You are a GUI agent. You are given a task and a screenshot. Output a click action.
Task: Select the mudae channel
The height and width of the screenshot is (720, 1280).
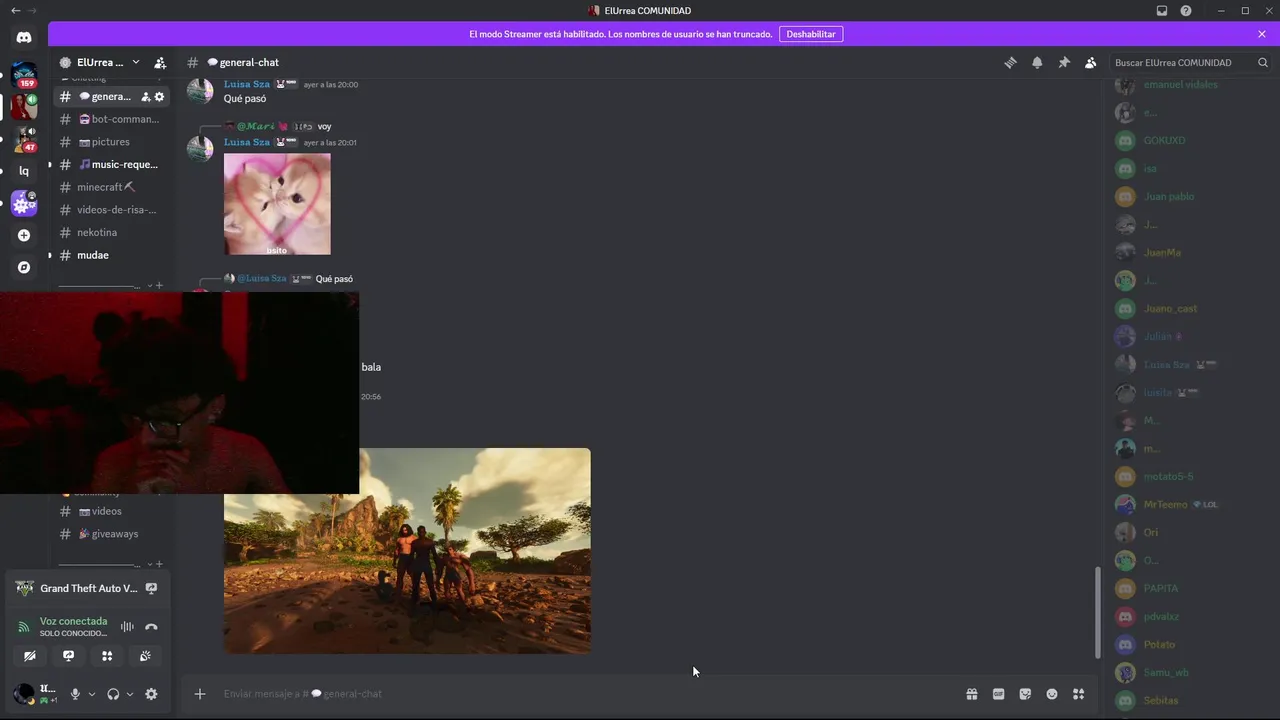pos(111,255)
